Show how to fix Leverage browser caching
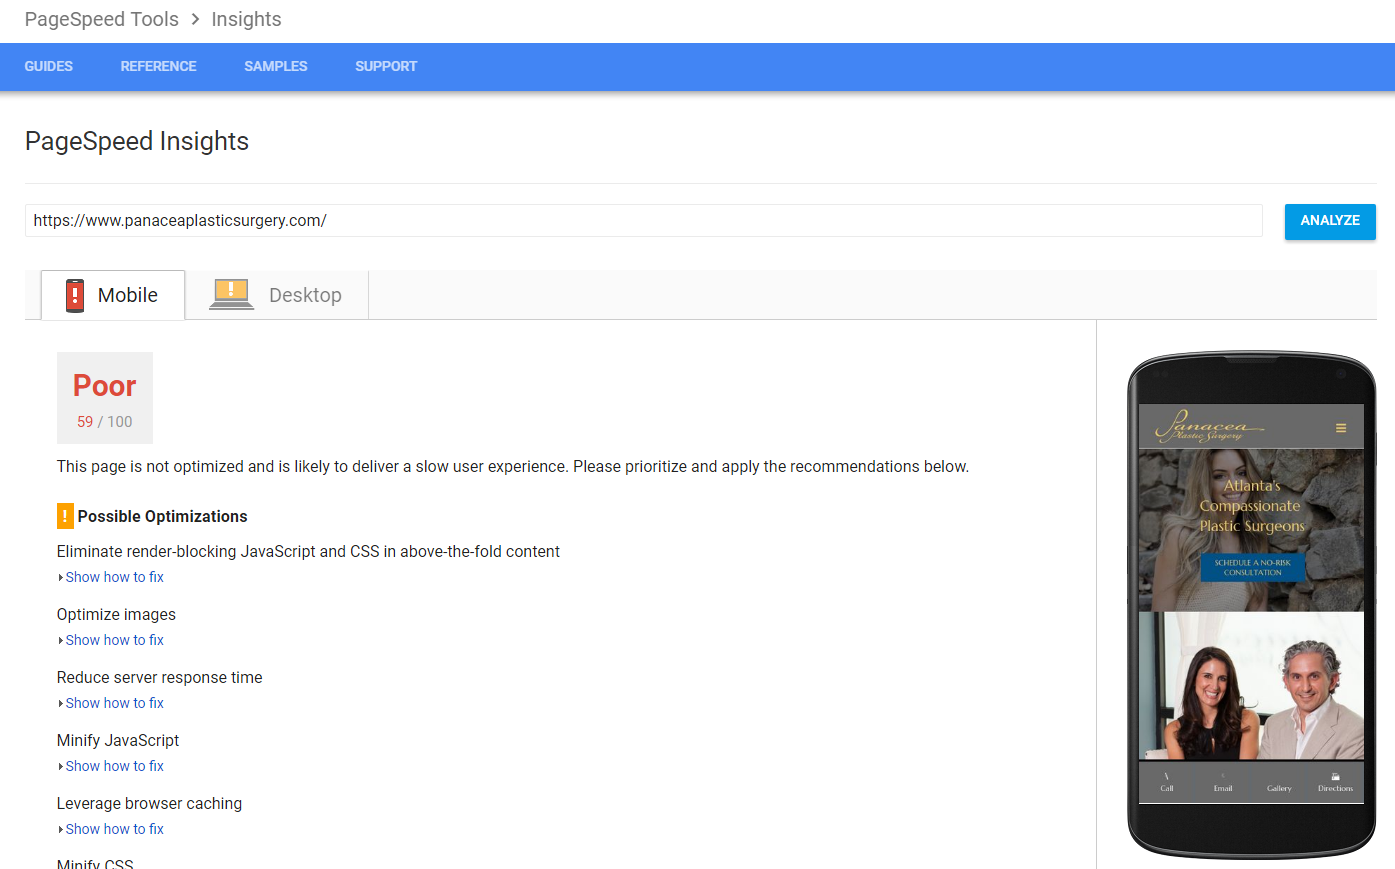This screenshot has height=869, width=1395. (114, 829)
